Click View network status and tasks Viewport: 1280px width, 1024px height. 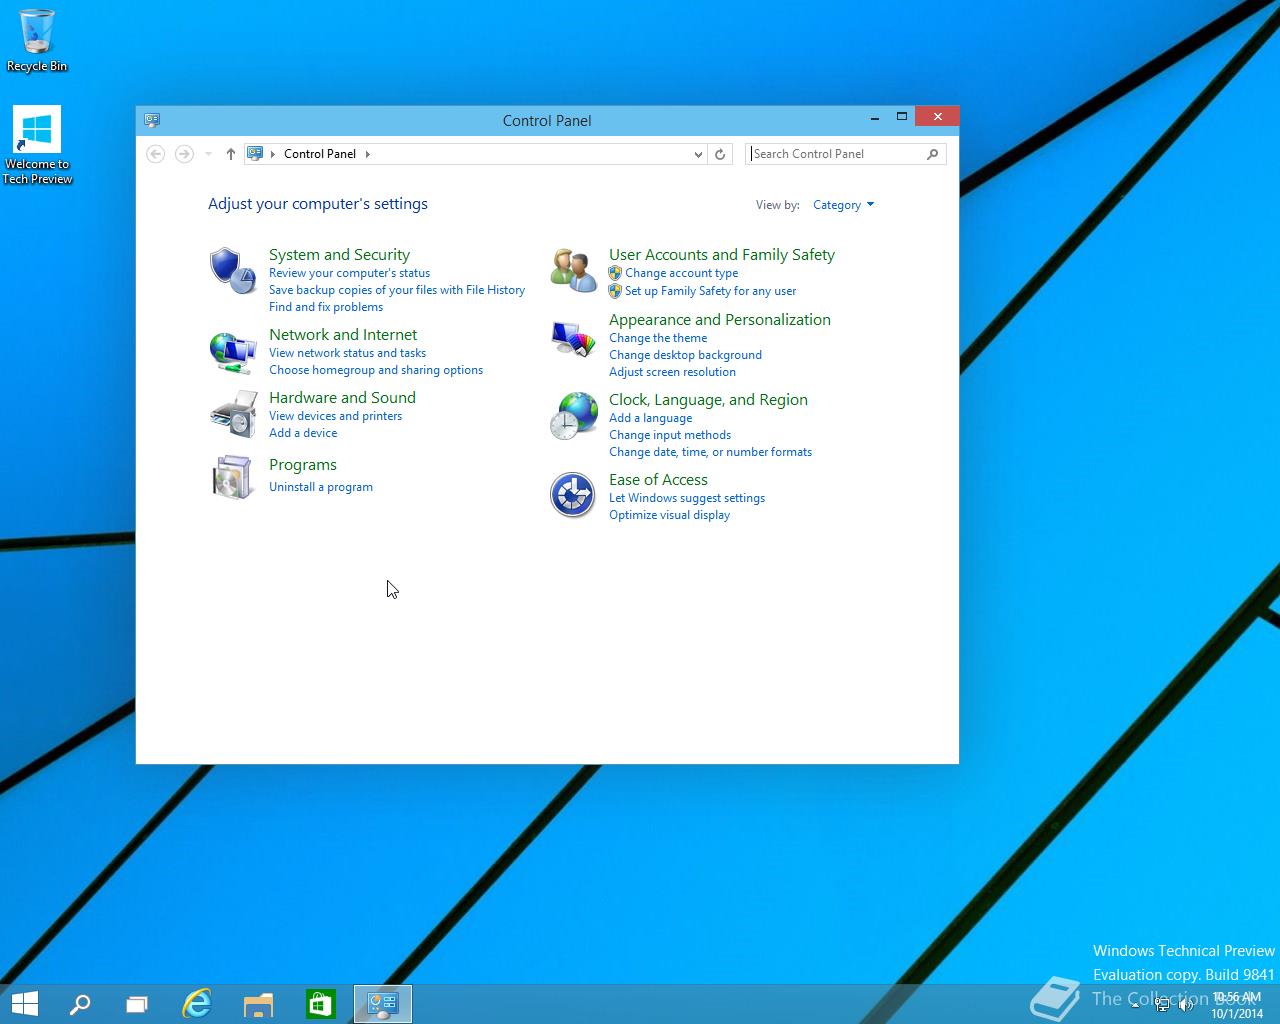[x=347, y=353]
